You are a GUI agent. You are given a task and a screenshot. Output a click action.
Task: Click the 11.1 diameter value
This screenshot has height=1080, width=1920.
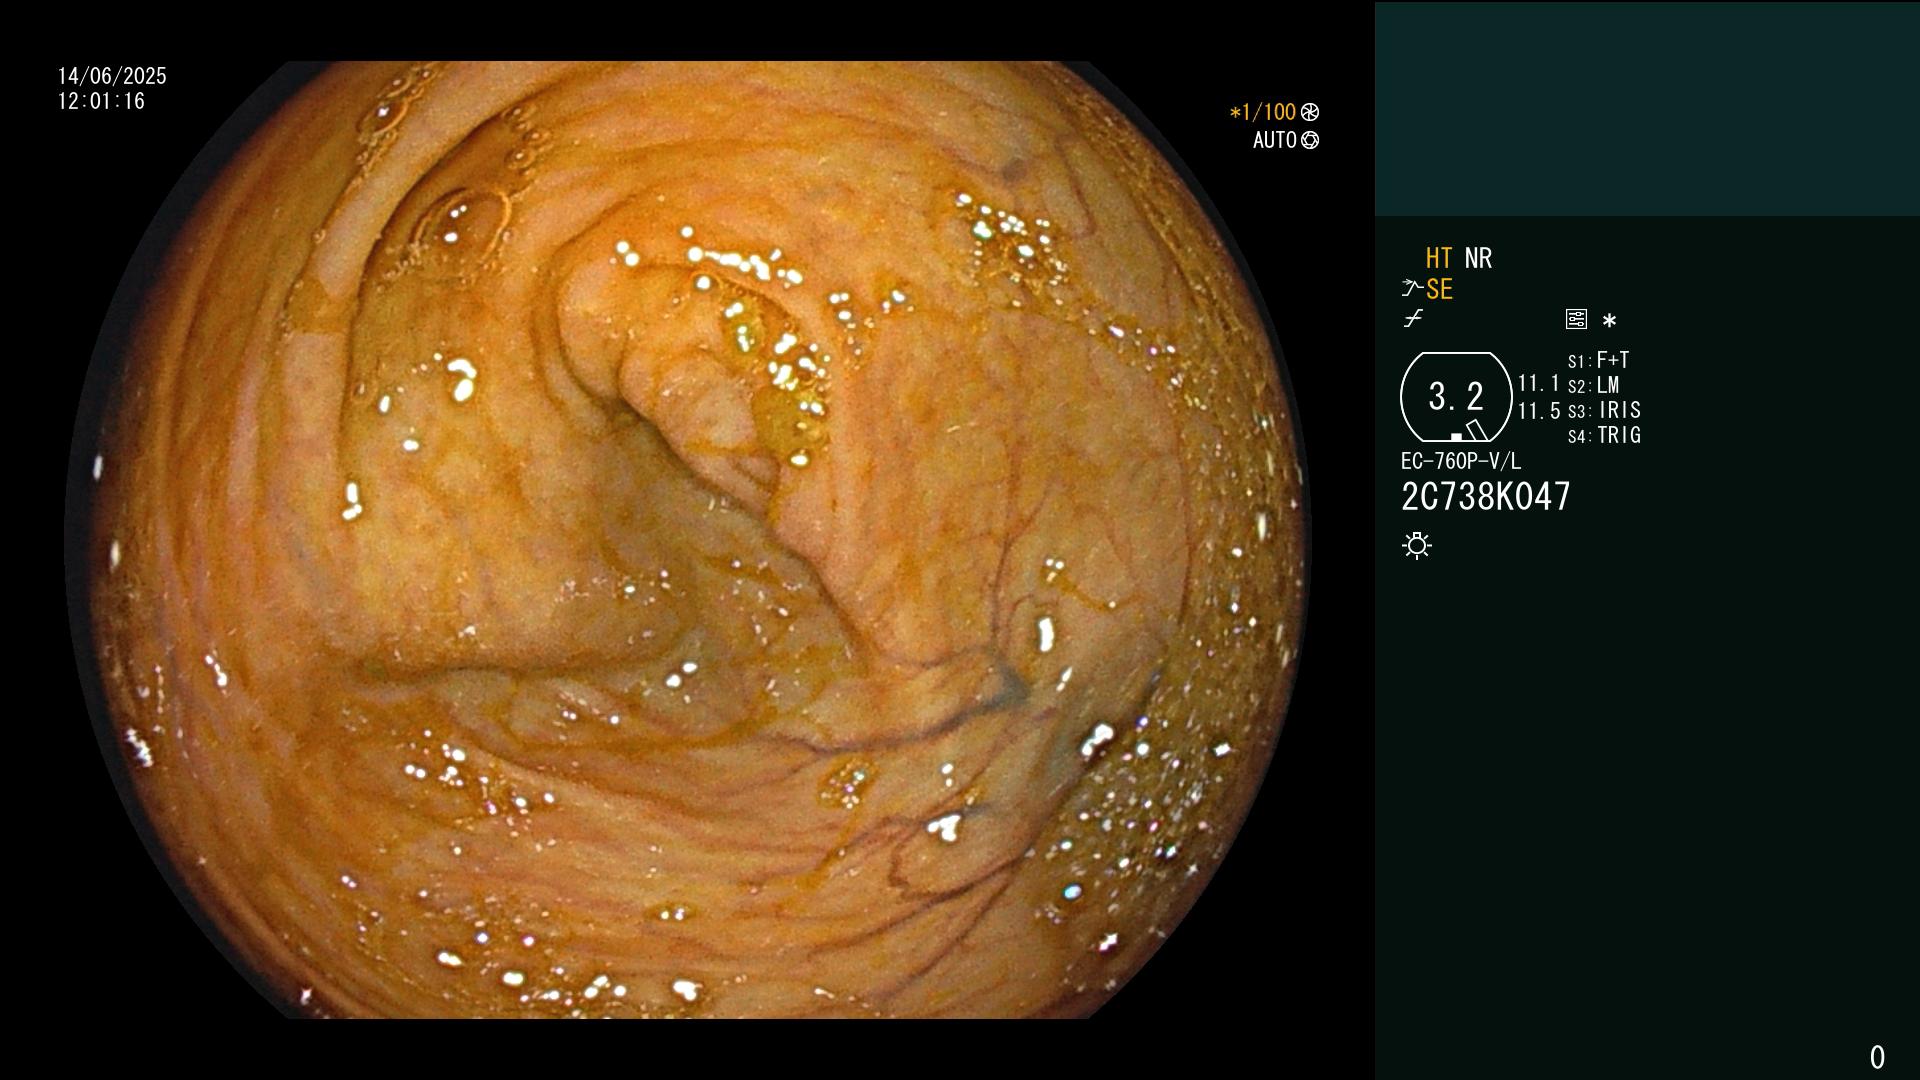coord(1539,384)
